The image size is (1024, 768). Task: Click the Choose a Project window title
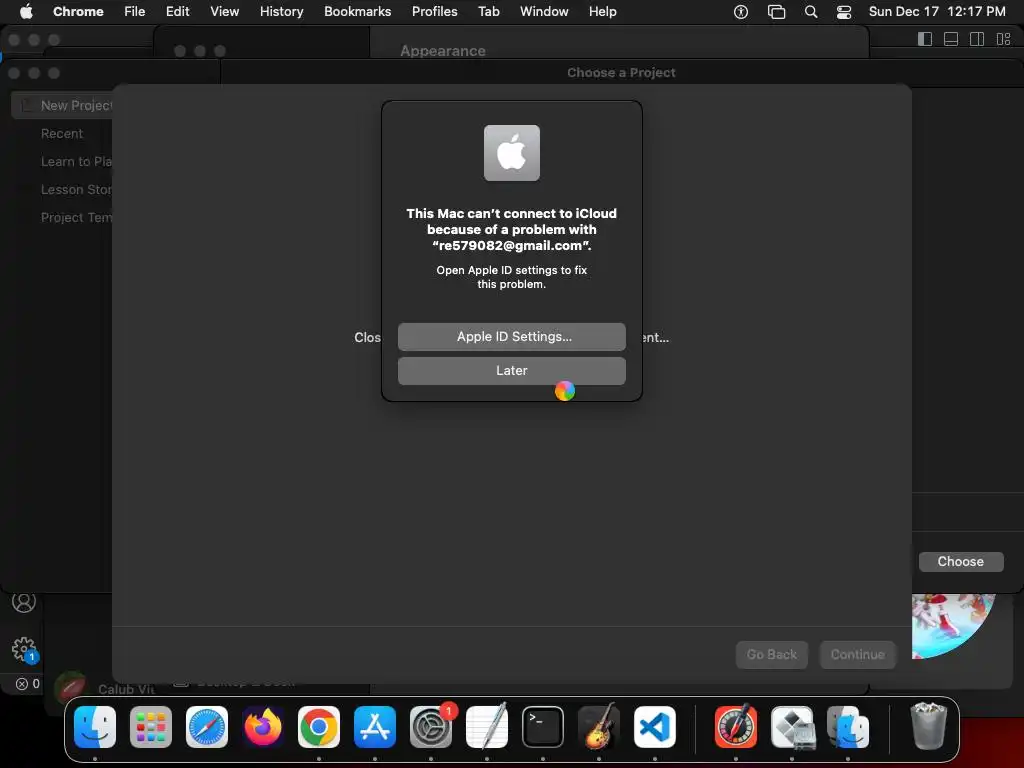(621, 72)
